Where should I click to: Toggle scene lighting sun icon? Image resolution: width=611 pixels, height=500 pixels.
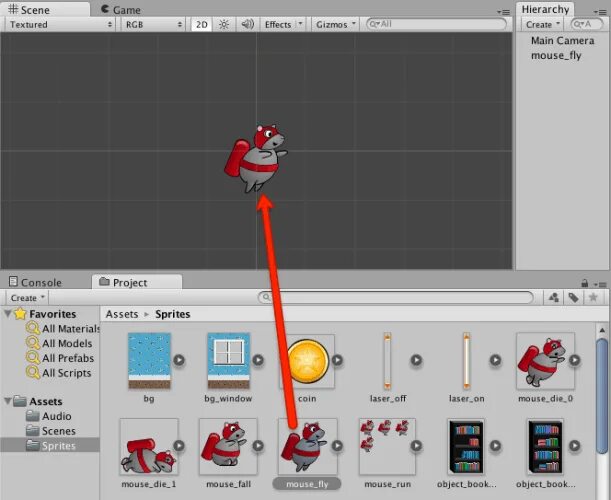pos(224,25)
